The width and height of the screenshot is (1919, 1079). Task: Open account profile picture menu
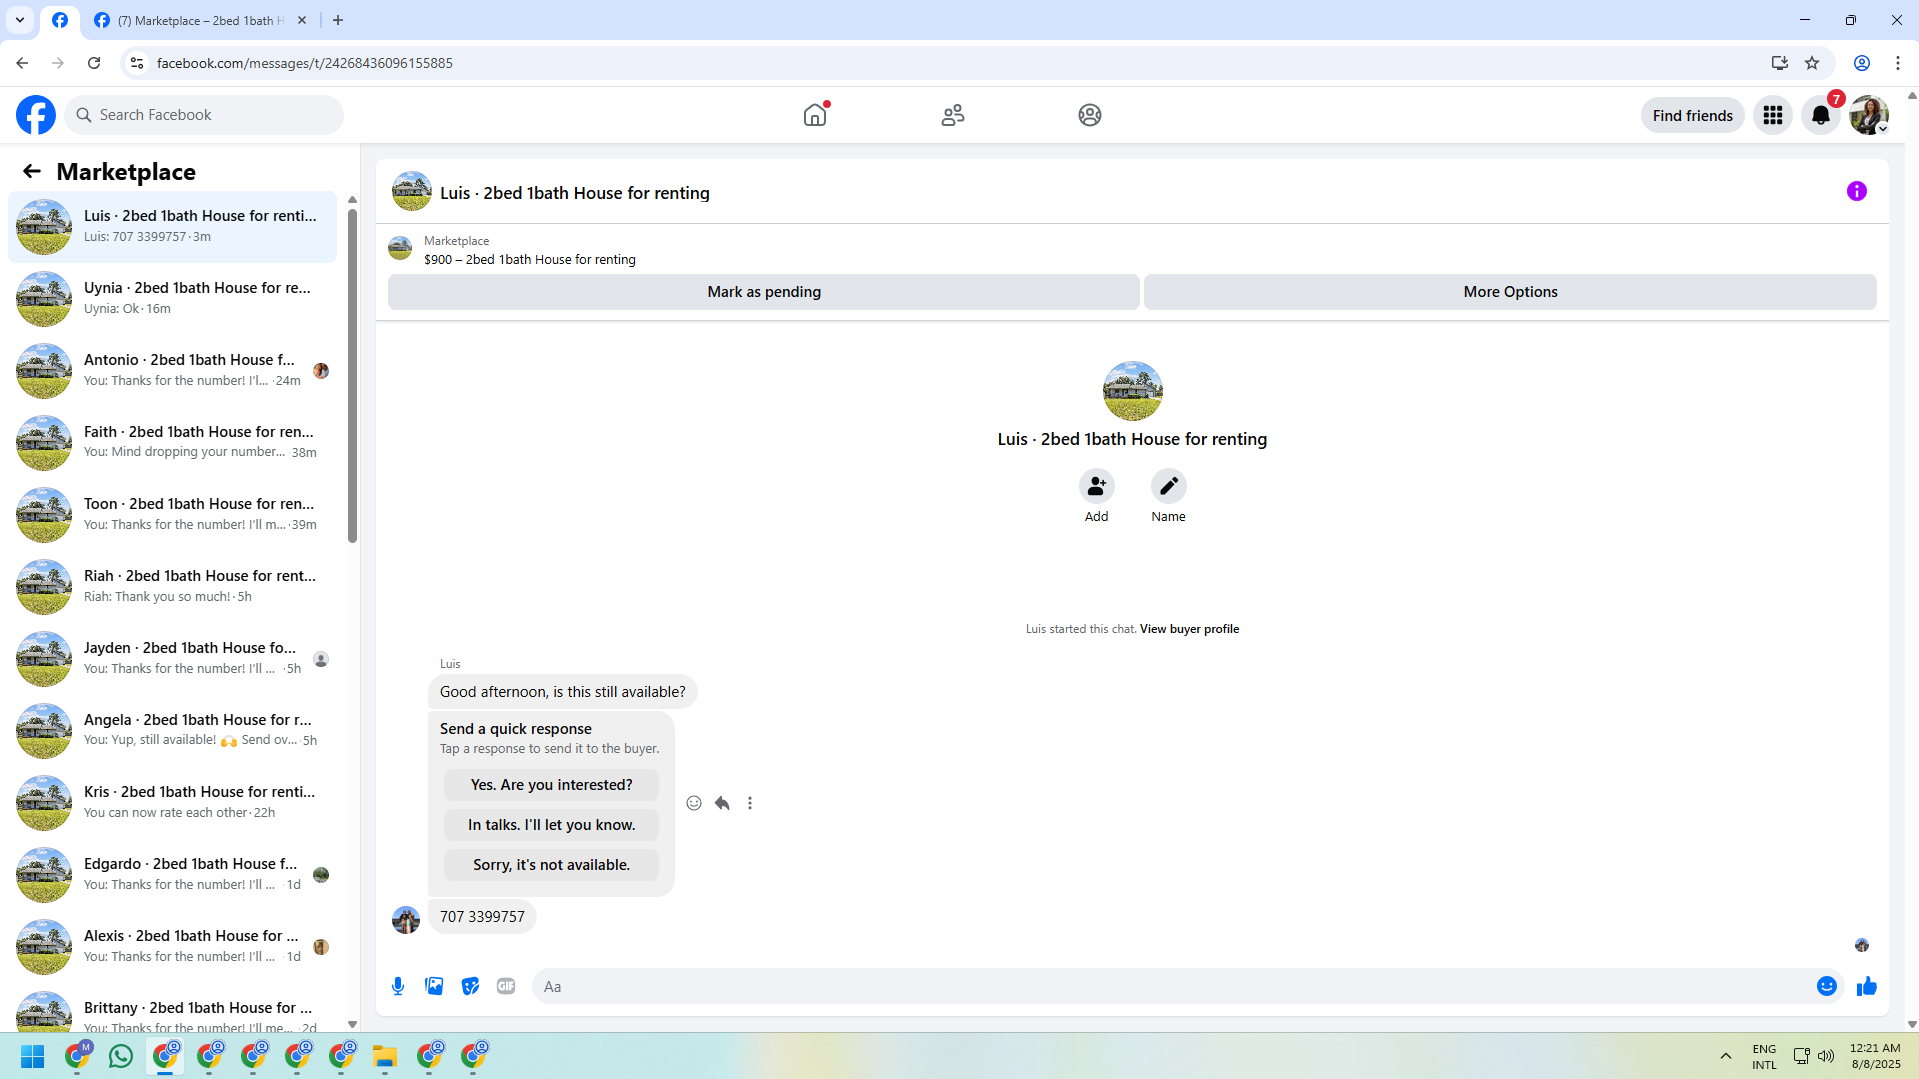[1869, 115]
